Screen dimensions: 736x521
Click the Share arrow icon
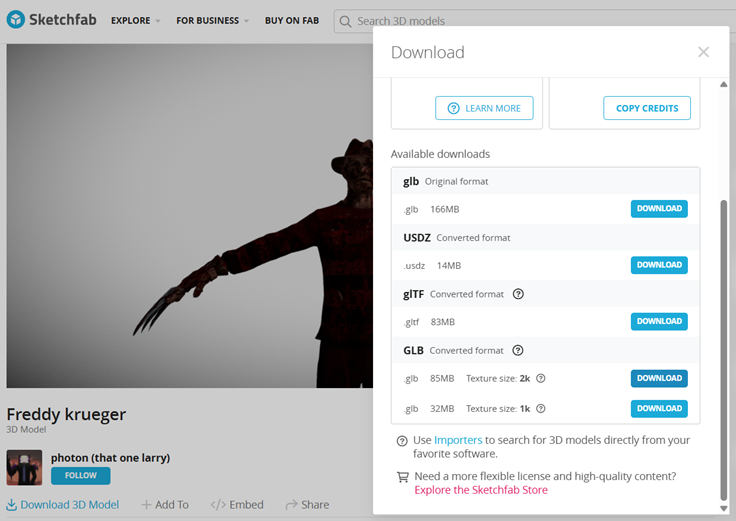291,505
